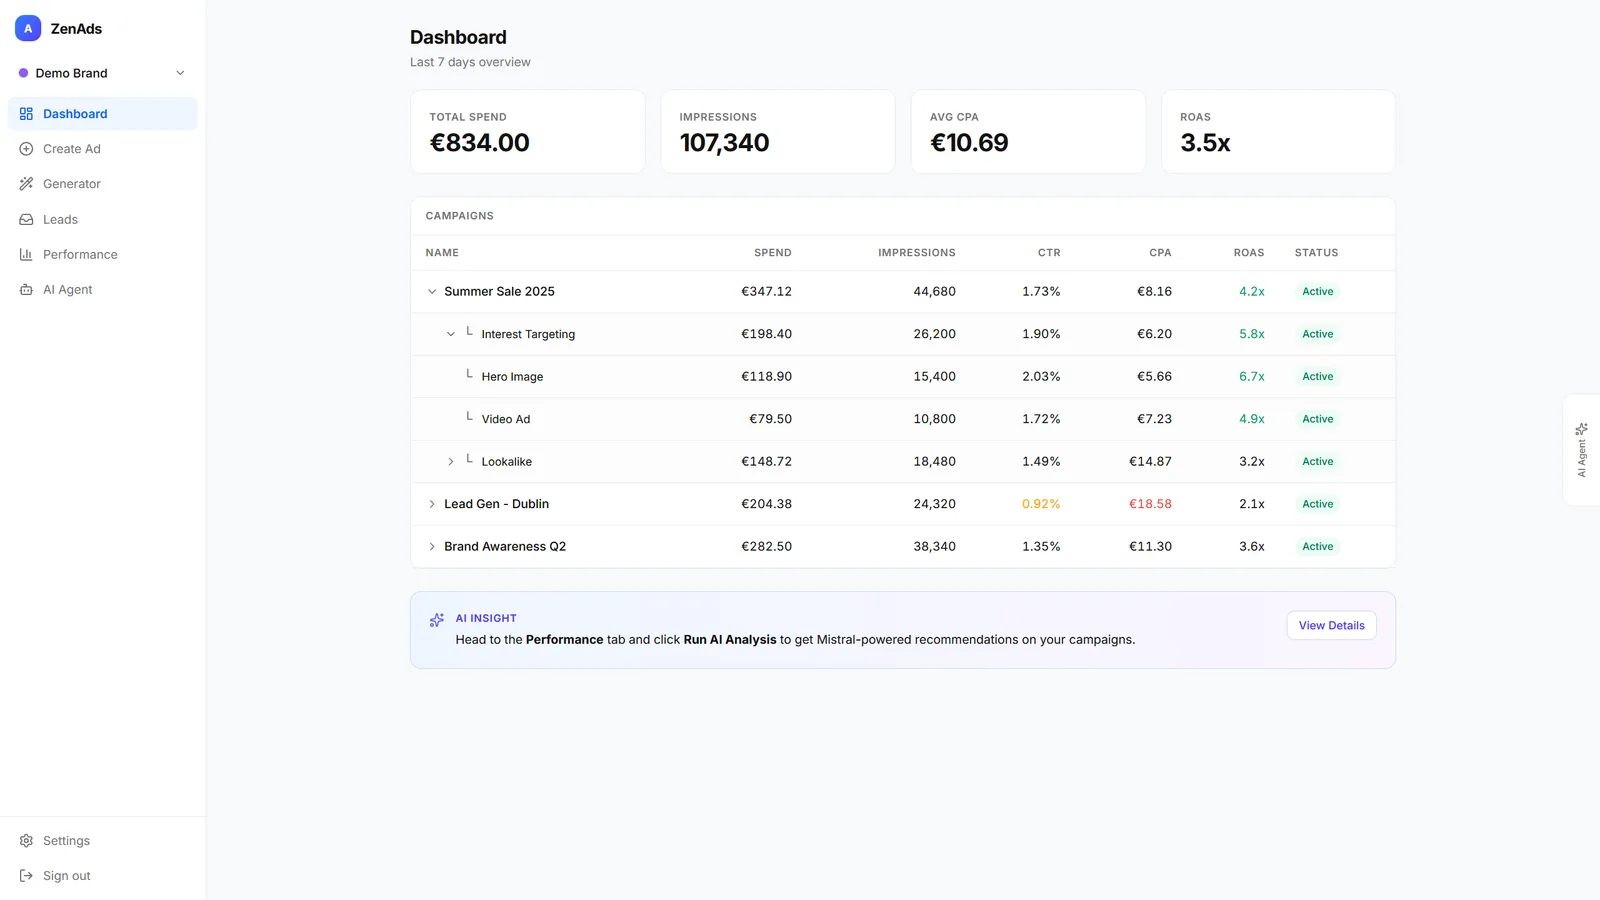Click the Leads inbox icon
The height and width of the screenshot is (900, 1600).
[26, 219]
